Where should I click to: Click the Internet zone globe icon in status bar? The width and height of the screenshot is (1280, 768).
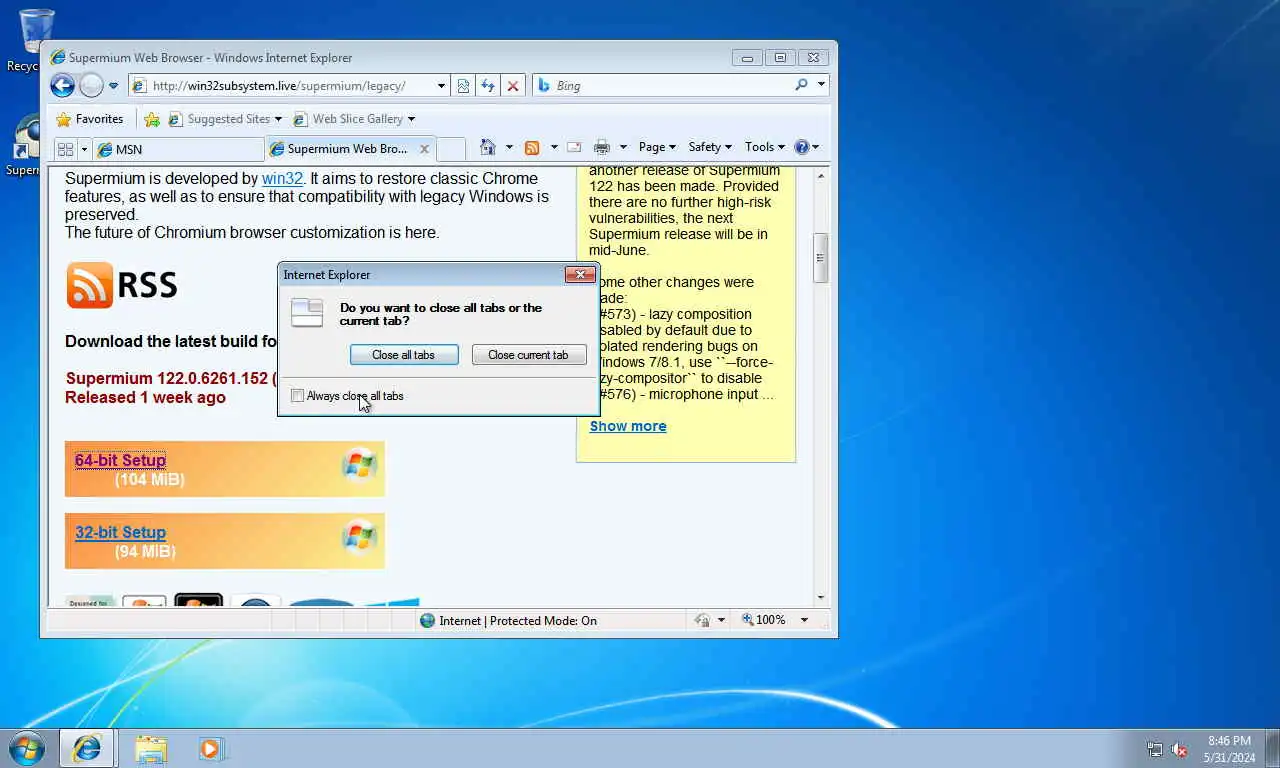coord(428,620)
